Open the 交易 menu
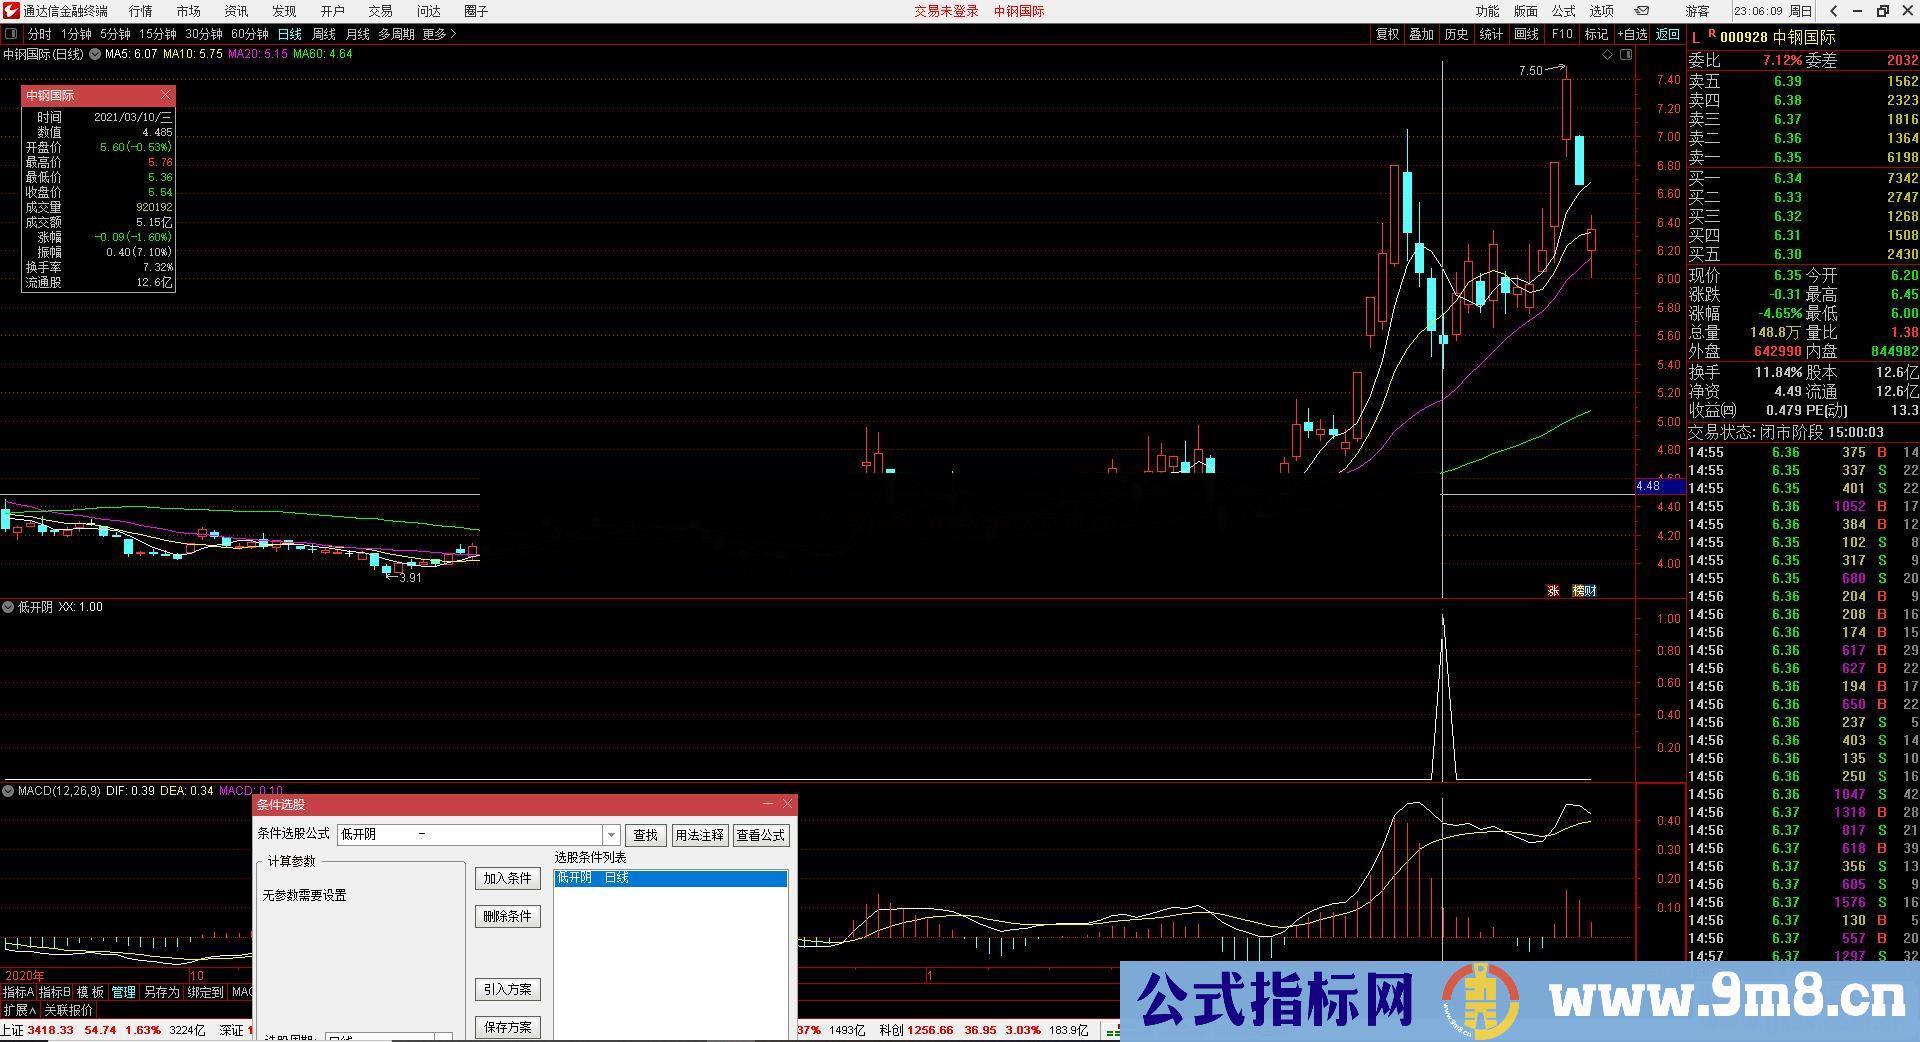This screenshot has height=1042, width=1920. tap(379, 11)
